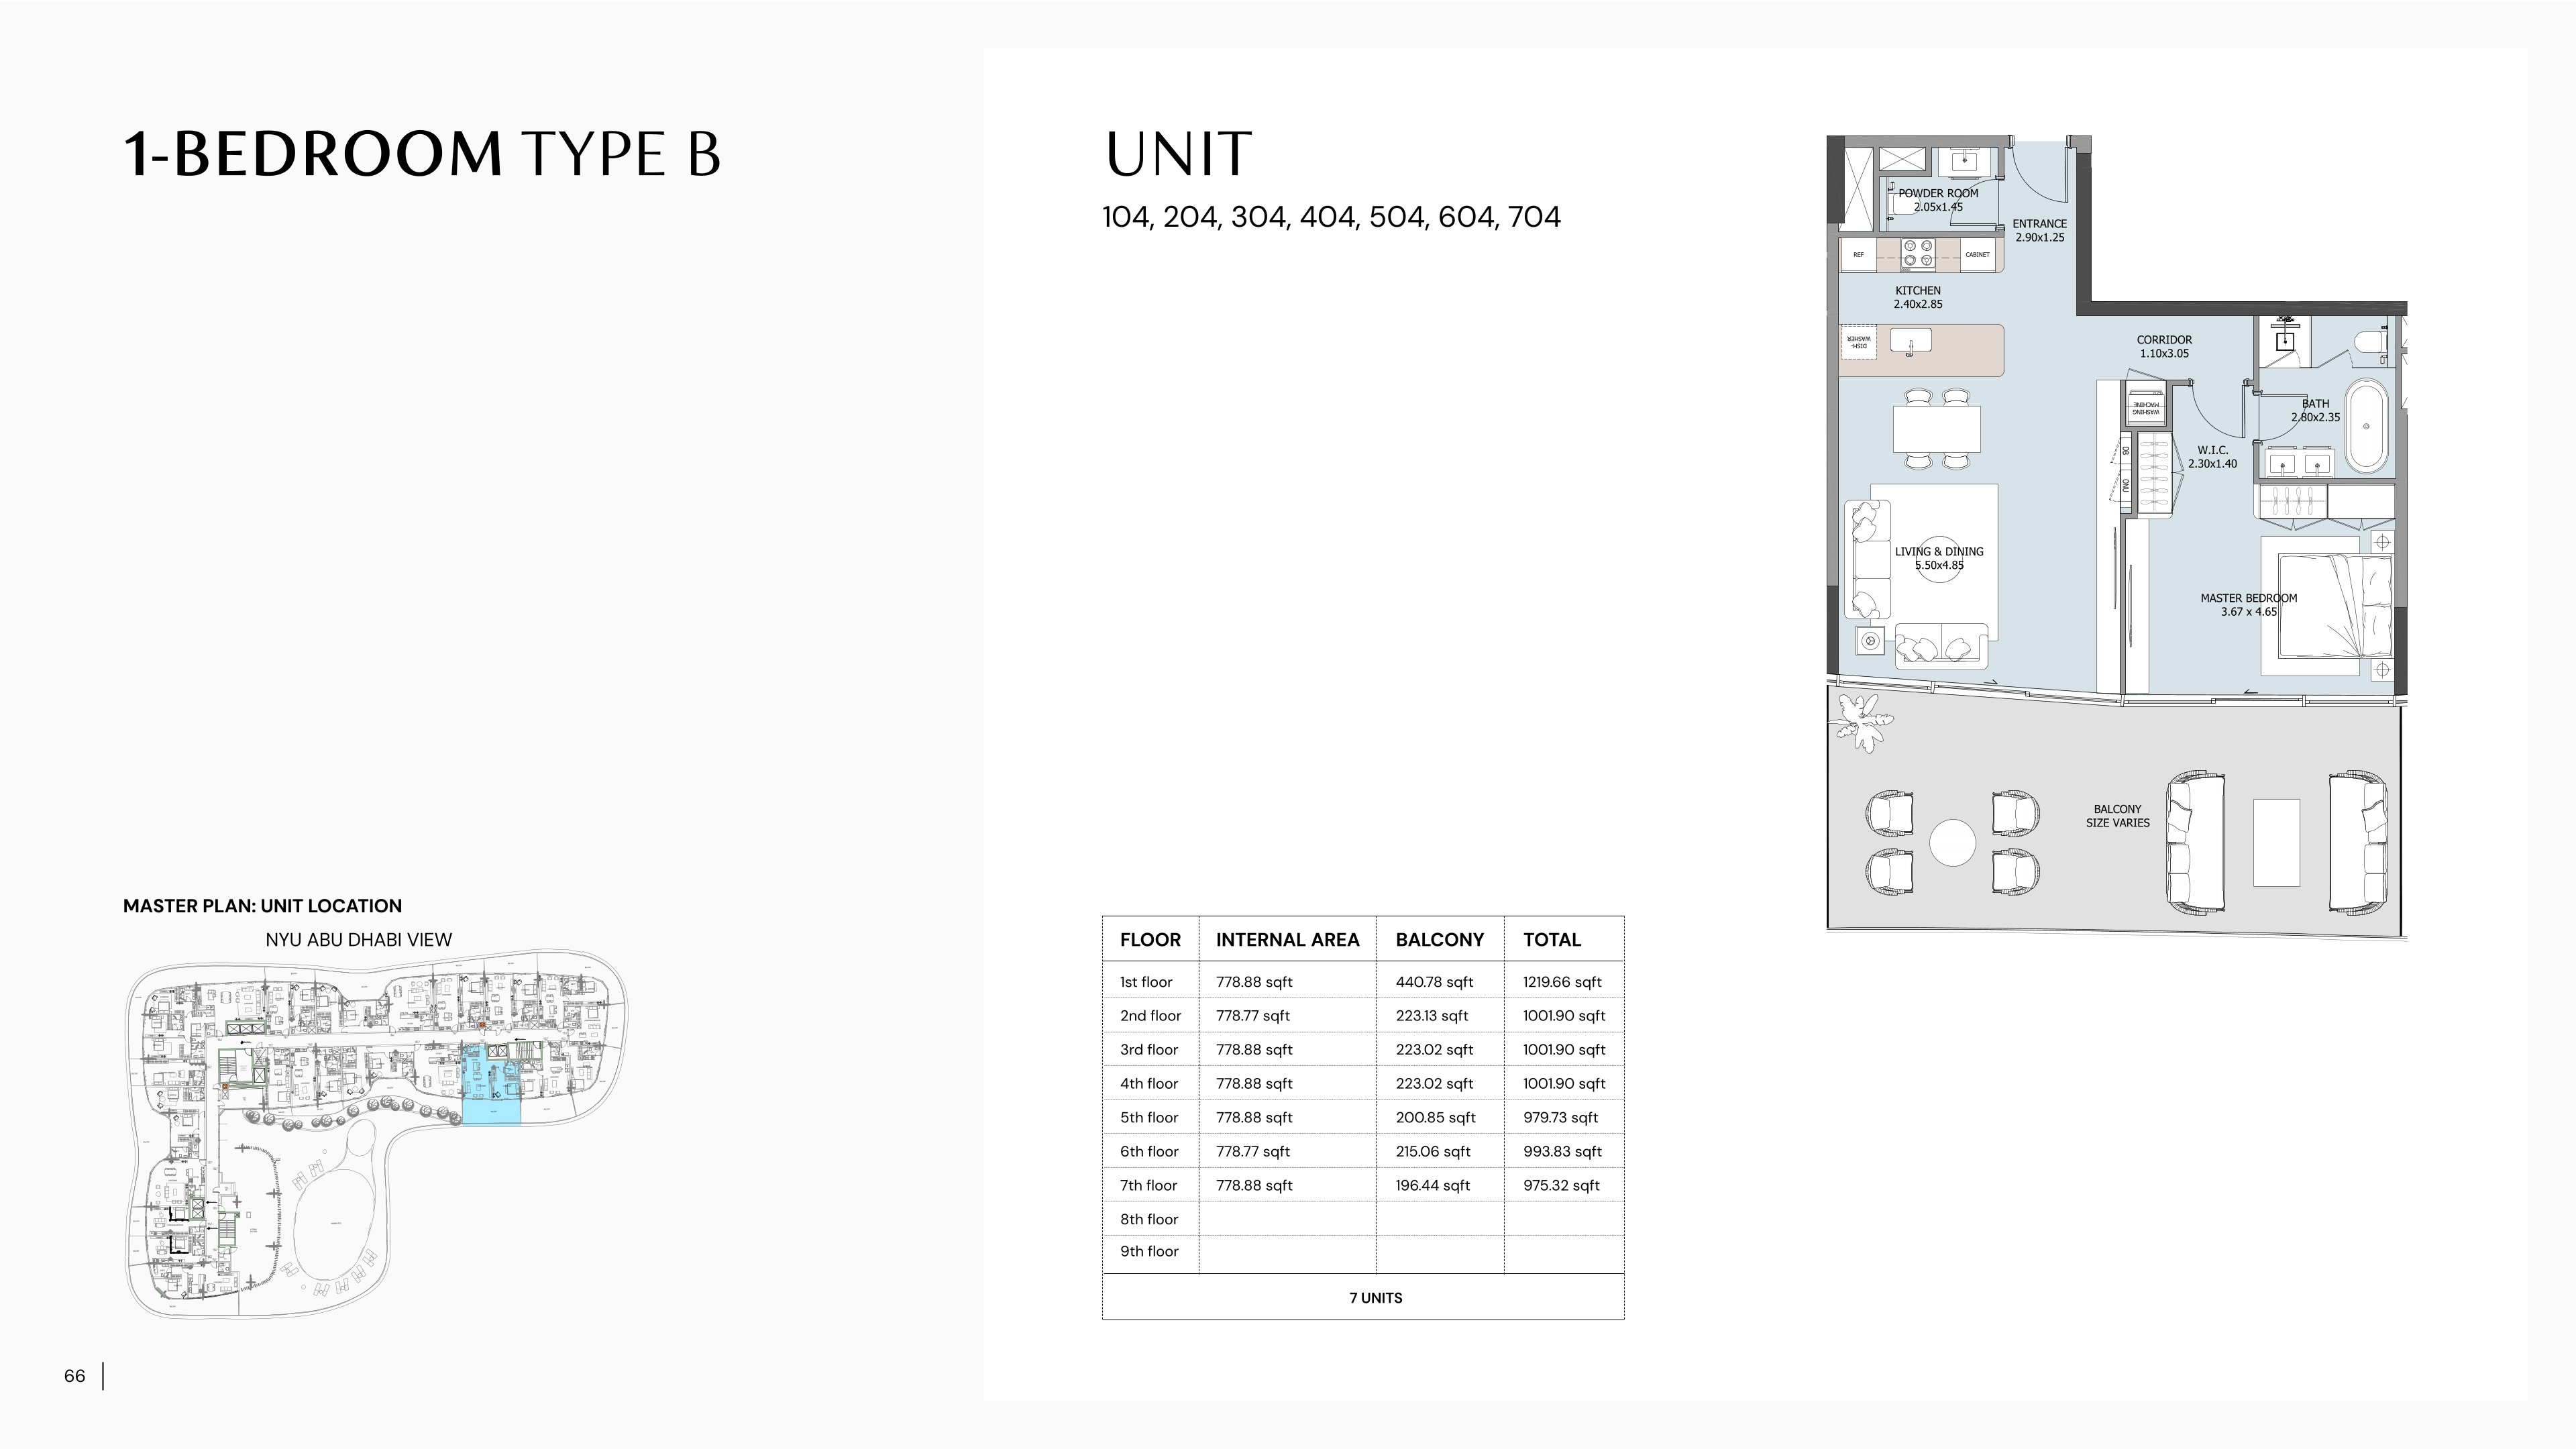This screenshot has height=1449, width=2576.
Task: Select the dining table with four chairs
Action: click(1936, 428)
